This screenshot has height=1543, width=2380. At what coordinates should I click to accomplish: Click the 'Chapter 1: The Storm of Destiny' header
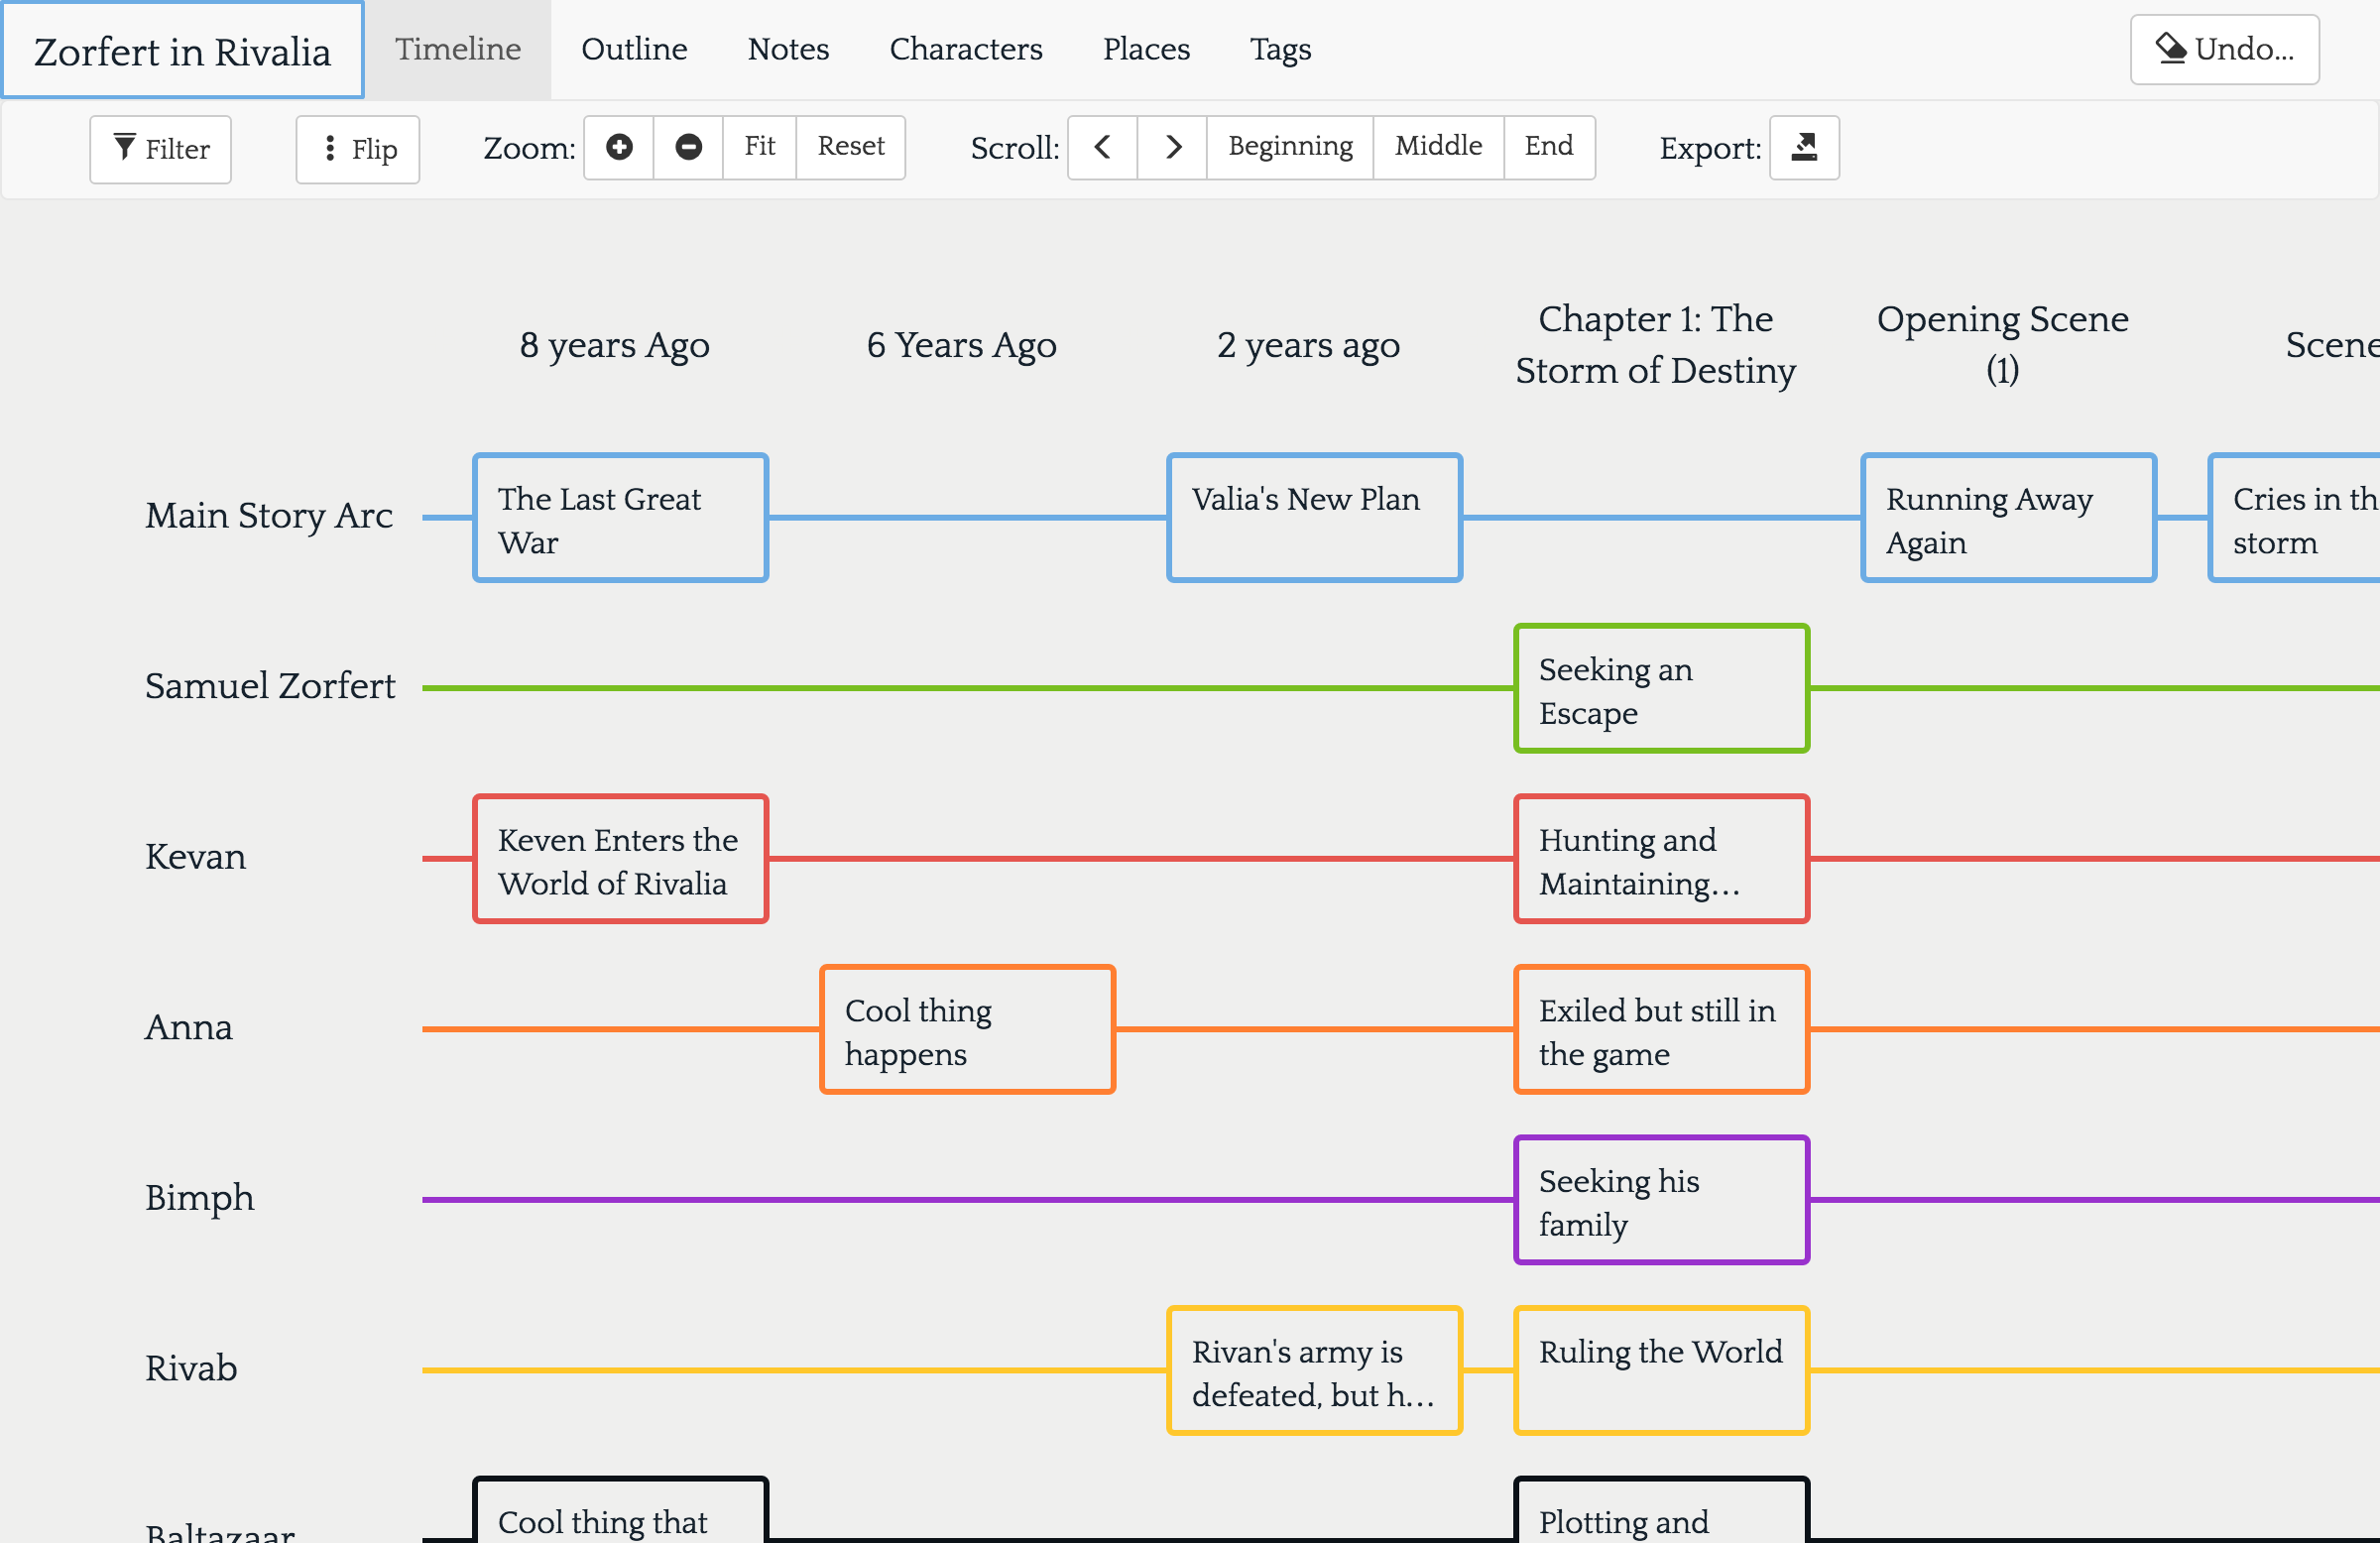(x=1655, y=344)
